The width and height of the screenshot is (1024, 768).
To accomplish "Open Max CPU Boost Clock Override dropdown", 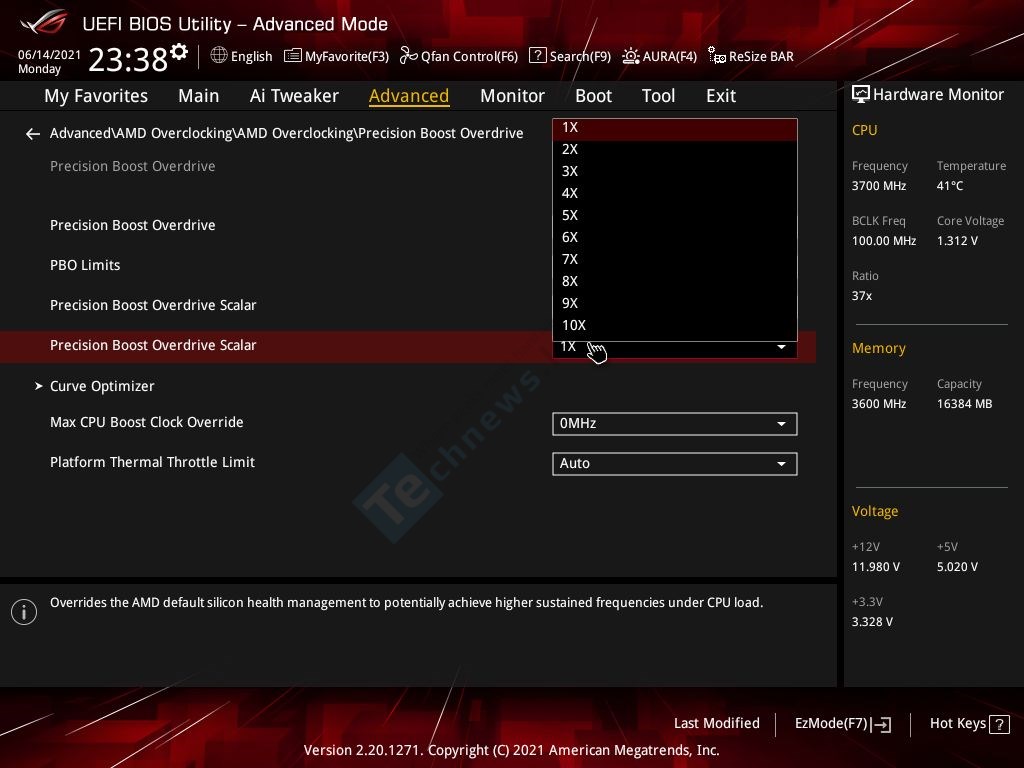I will click(x=675, y=424).
